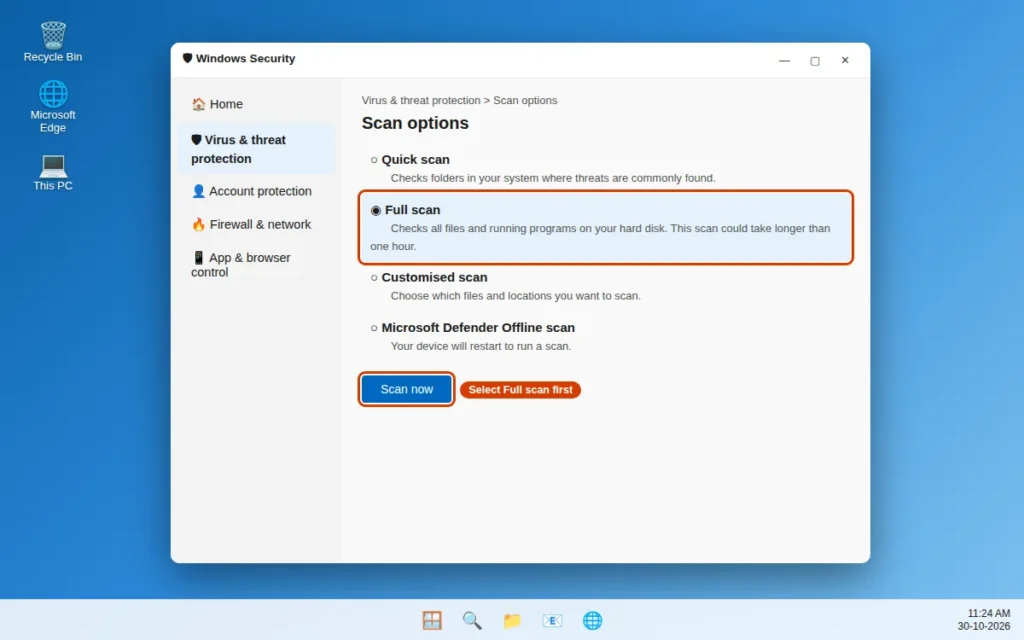
Task: Select Virus & threat protection in the sidebar
Action: pos(256,149)
